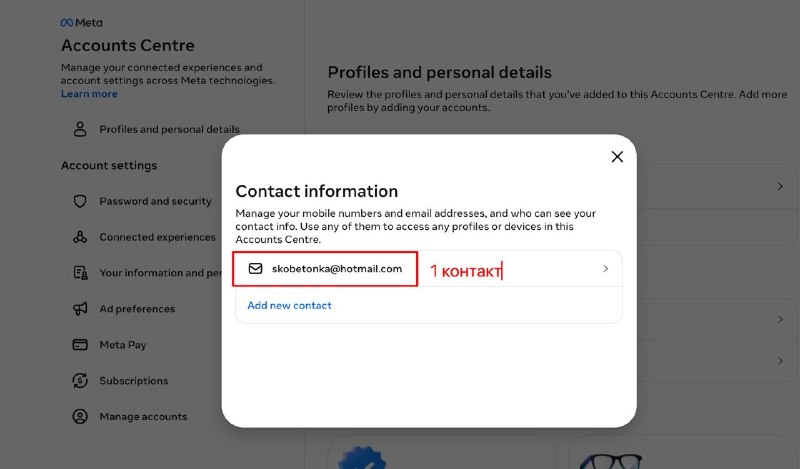Viewport: 800px width, 469px height.
Task: Expand email contact via its chevron arrow
Action: point(606,268)
